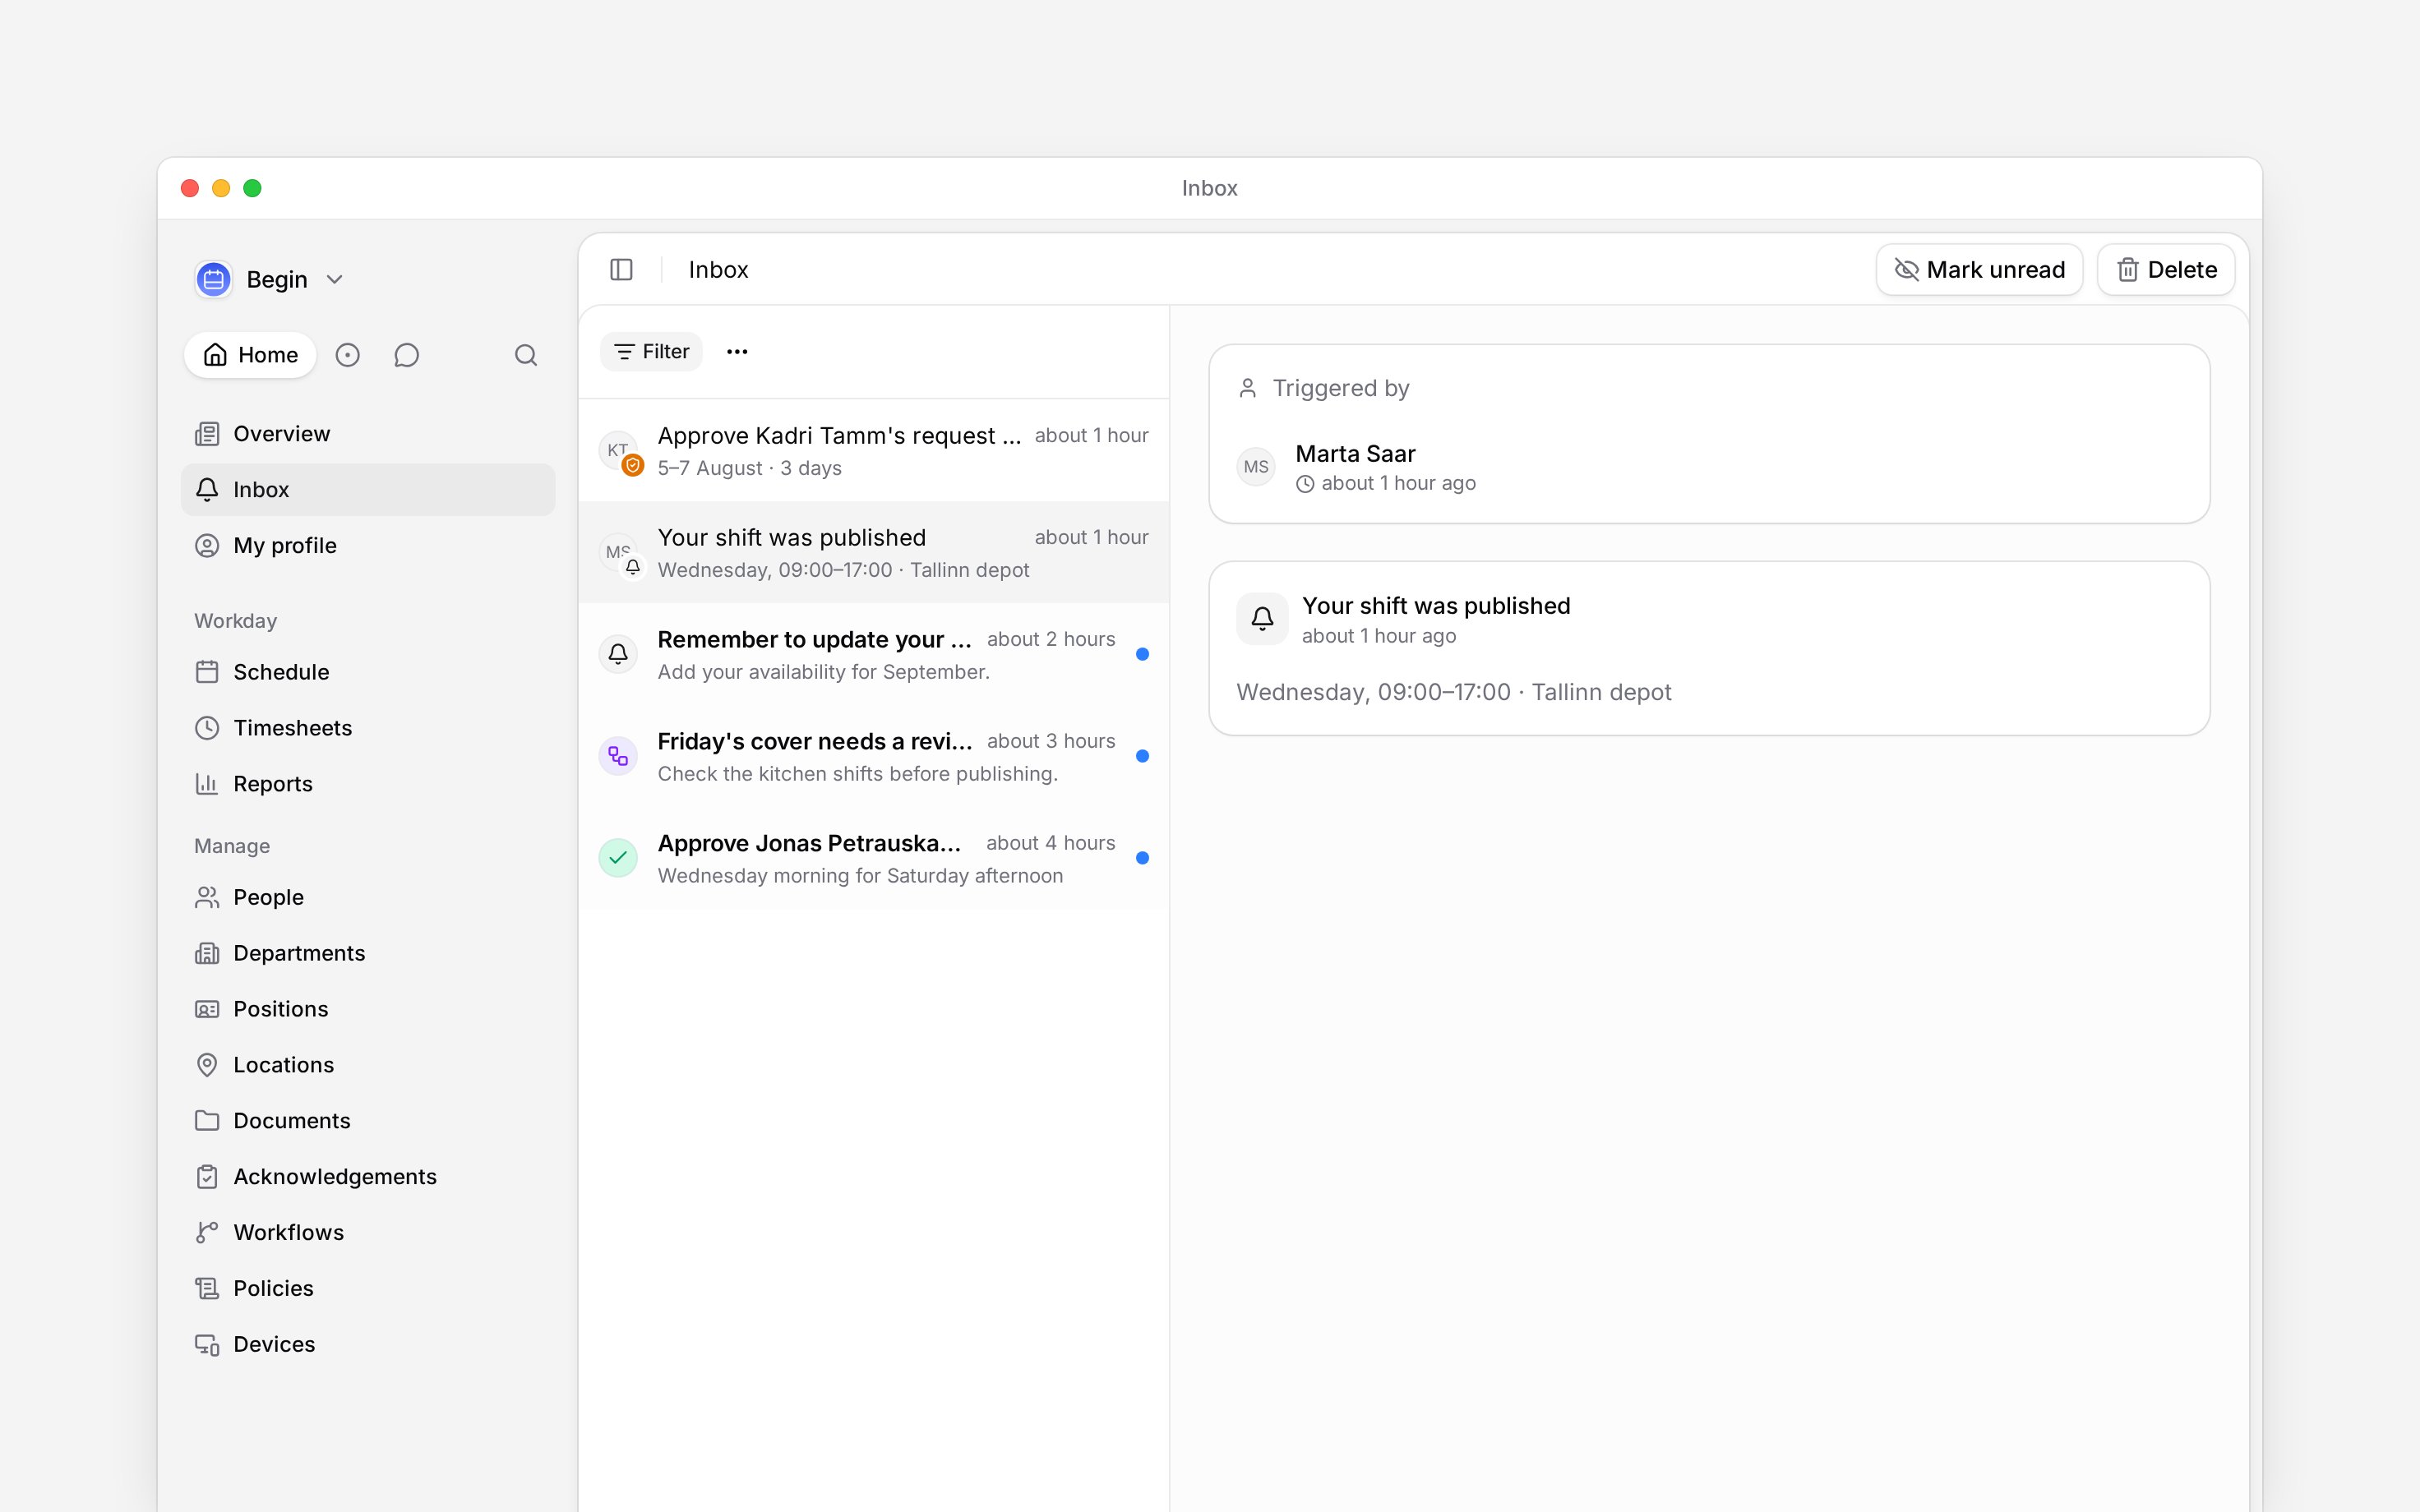Open Approve Kadri Tamm's request notification
Screen dimensions: 2420x1512
[874, 451]
